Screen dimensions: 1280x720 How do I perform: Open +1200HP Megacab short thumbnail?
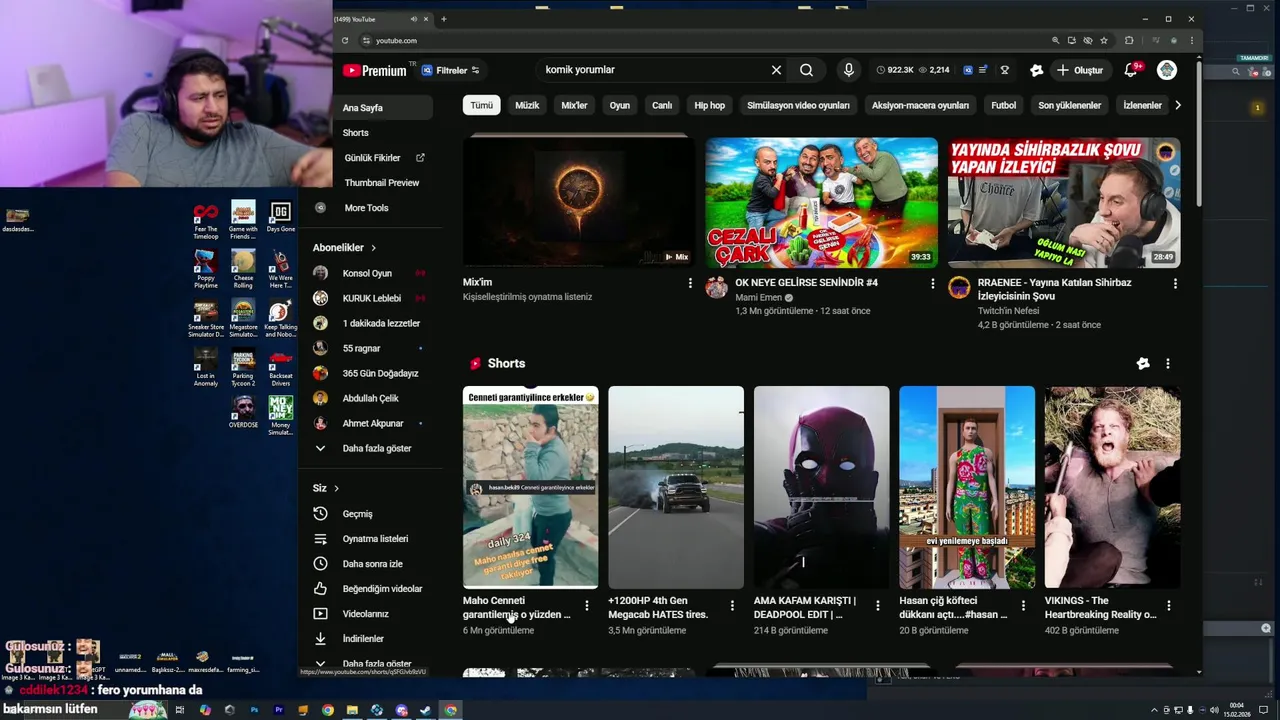pyautogui.click(x=676, y=487)
